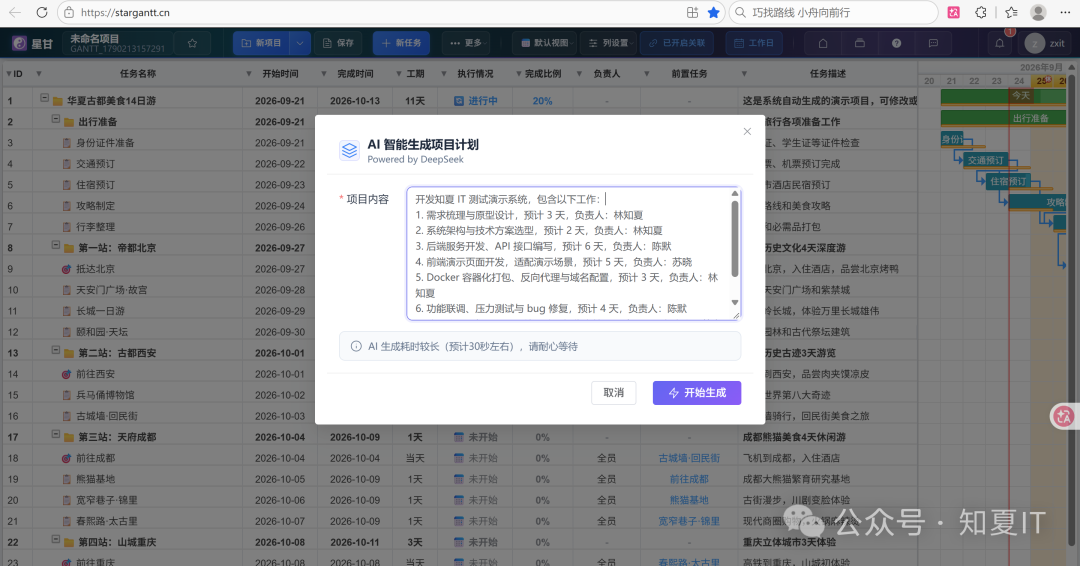1080x566 pixels.
Task: Click the milestone icon for 前往成都
Action: point(67,459)
